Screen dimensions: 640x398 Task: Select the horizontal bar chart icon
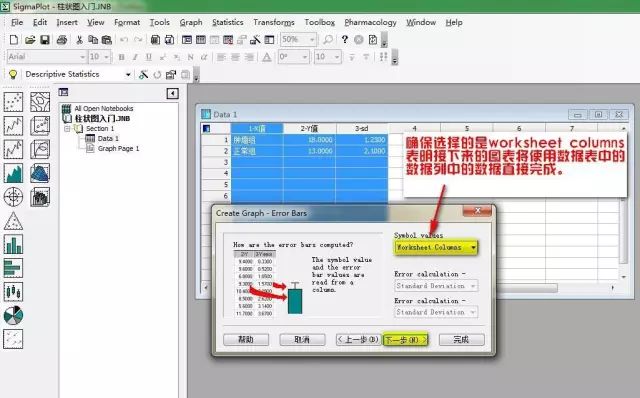[13, 268]
